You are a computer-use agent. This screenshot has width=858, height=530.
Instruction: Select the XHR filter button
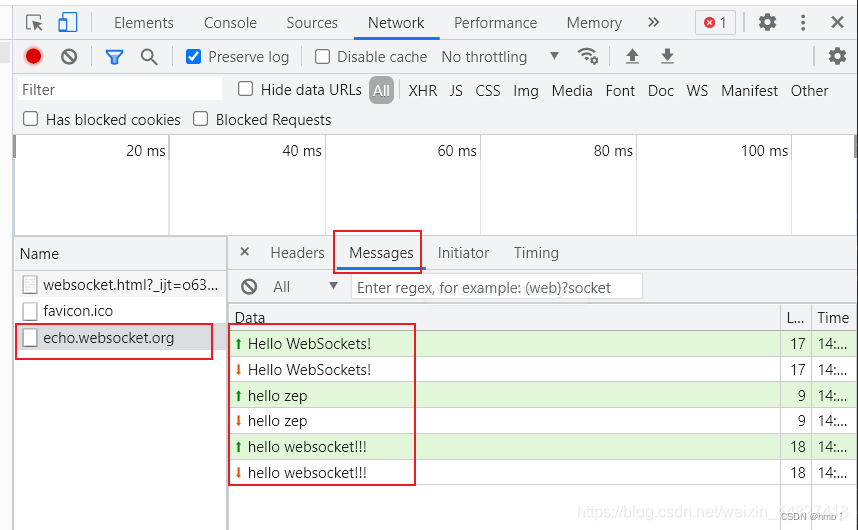[x=422, y=91]
